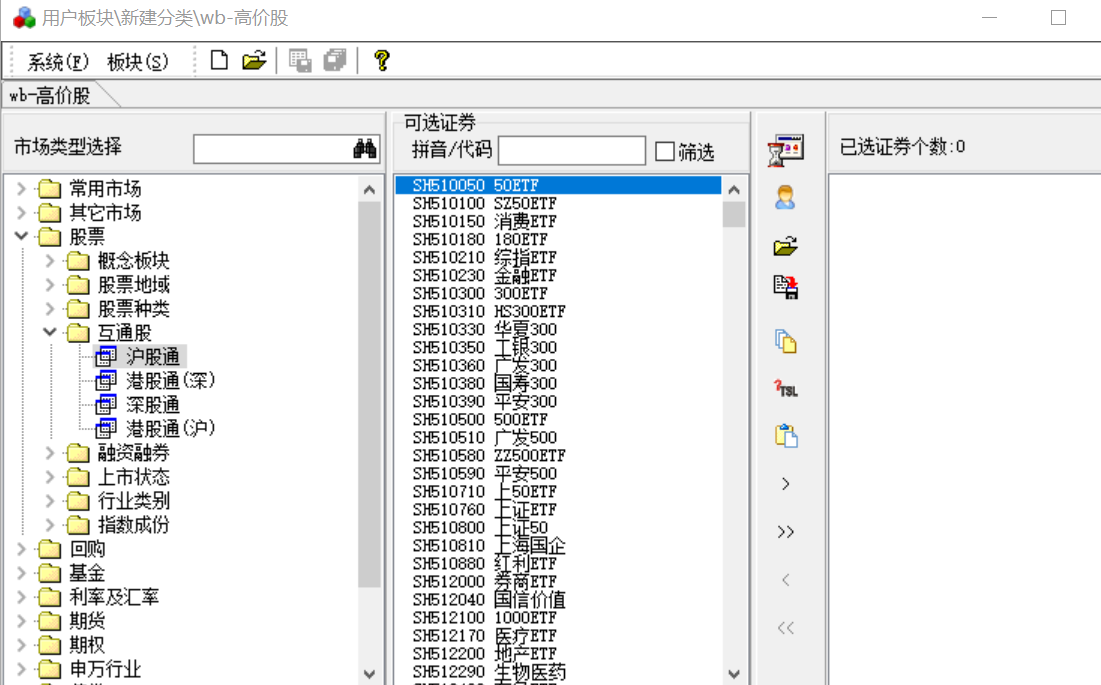The width and height of the screenshot is (1101, 685).
Task: Collapse the 股票 folder
Action: click(x=21, y=237)
